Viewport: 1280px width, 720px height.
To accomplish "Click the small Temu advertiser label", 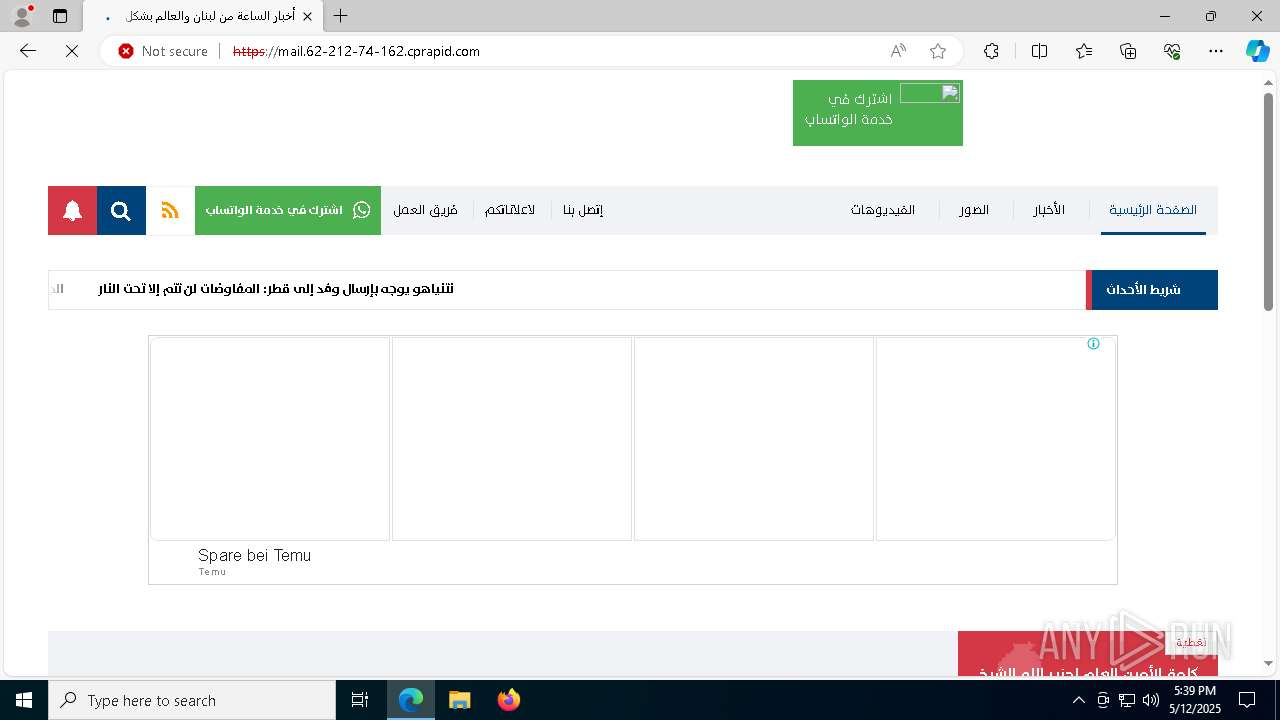I will [212, 572].
